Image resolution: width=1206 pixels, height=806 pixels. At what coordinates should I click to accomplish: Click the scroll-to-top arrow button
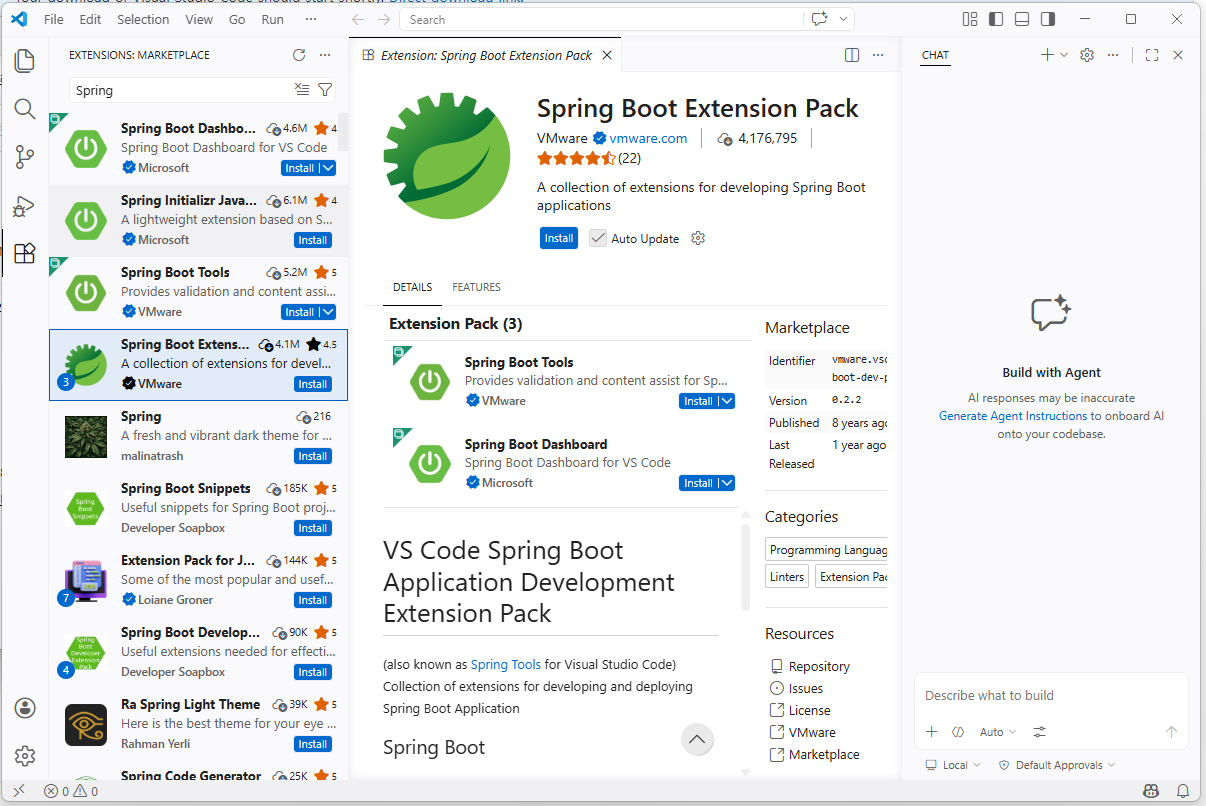pos(698,740)
